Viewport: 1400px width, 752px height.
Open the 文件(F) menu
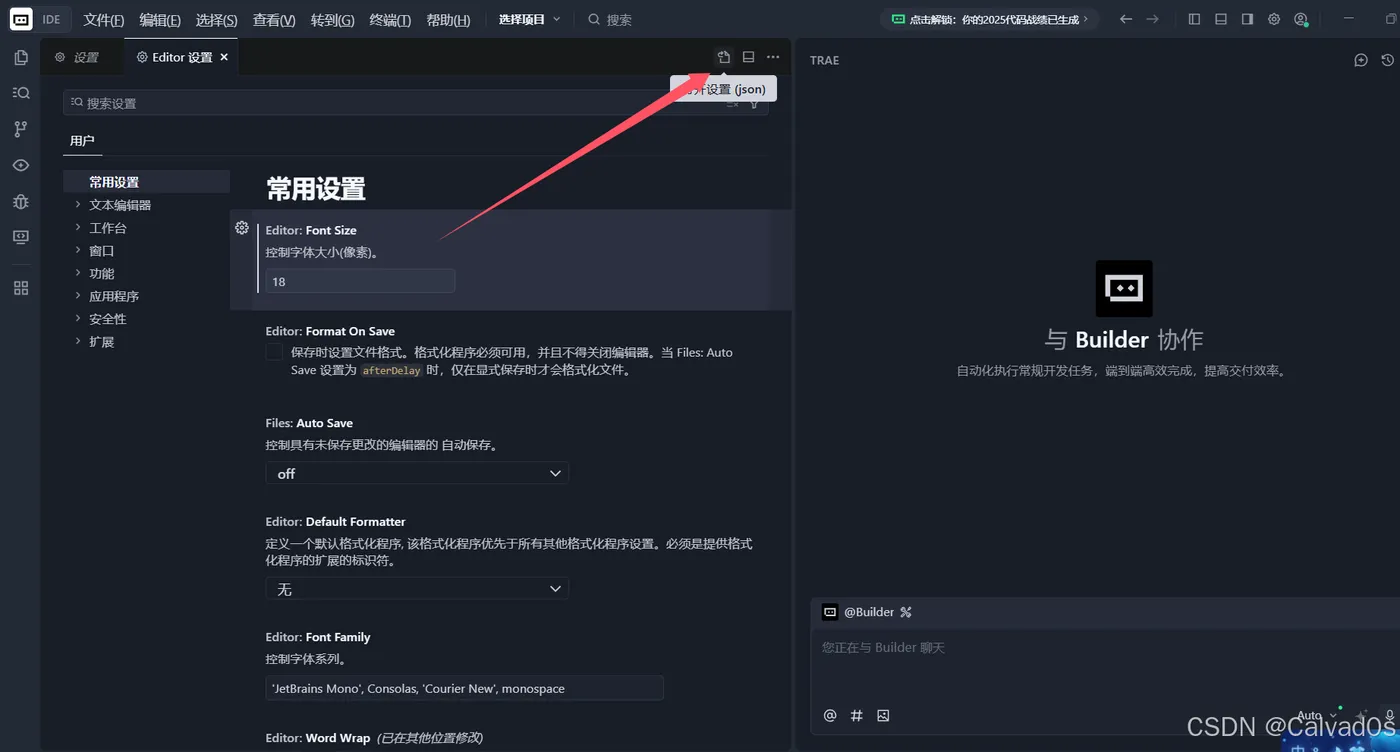104,20
